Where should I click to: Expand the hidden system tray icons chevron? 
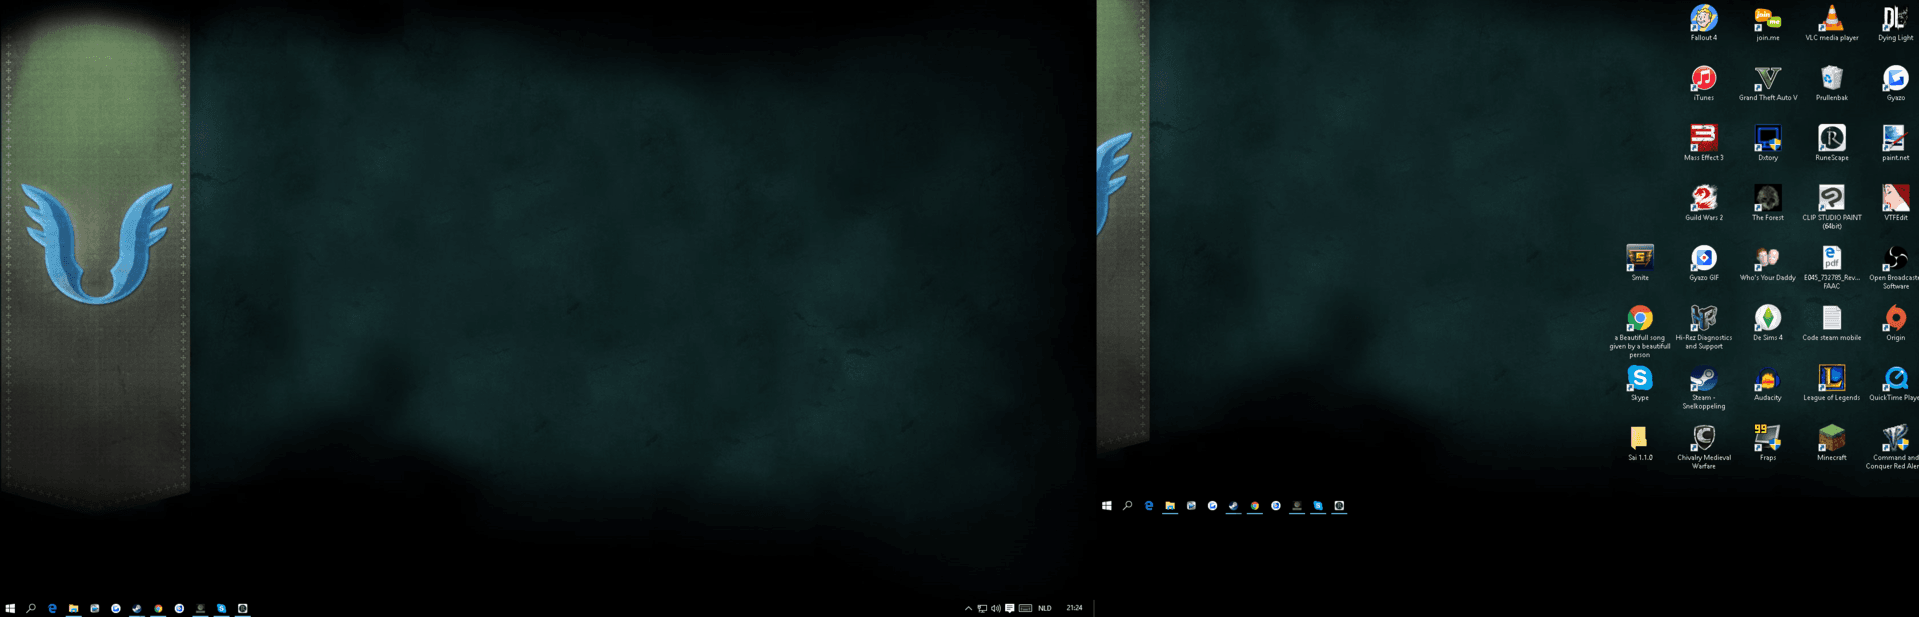968,608
